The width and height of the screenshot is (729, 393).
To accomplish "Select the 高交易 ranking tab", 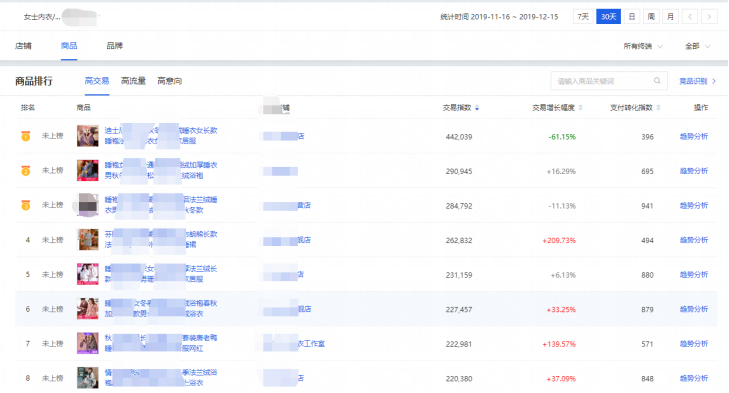I will 97,81.
